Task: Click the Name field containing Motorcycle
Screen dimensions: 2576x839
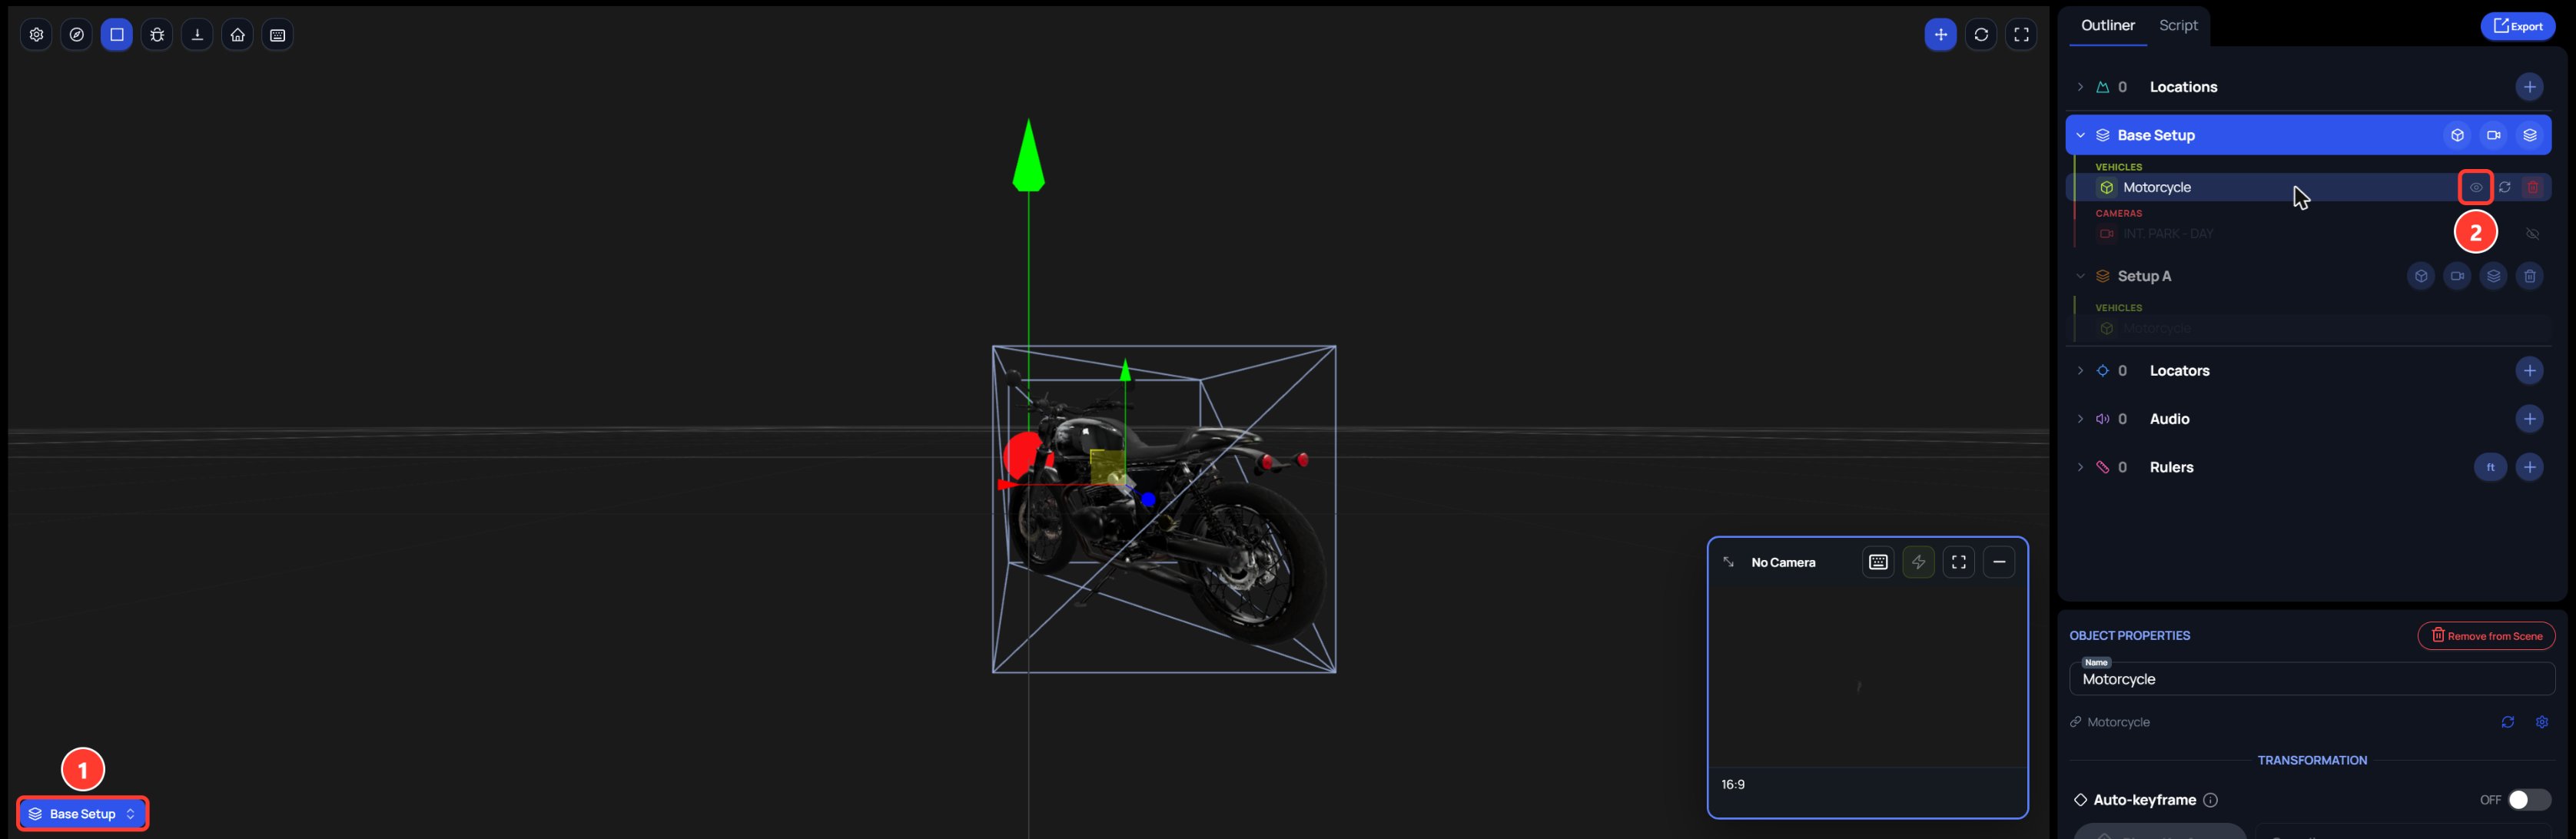Action: coord(2311,679)
